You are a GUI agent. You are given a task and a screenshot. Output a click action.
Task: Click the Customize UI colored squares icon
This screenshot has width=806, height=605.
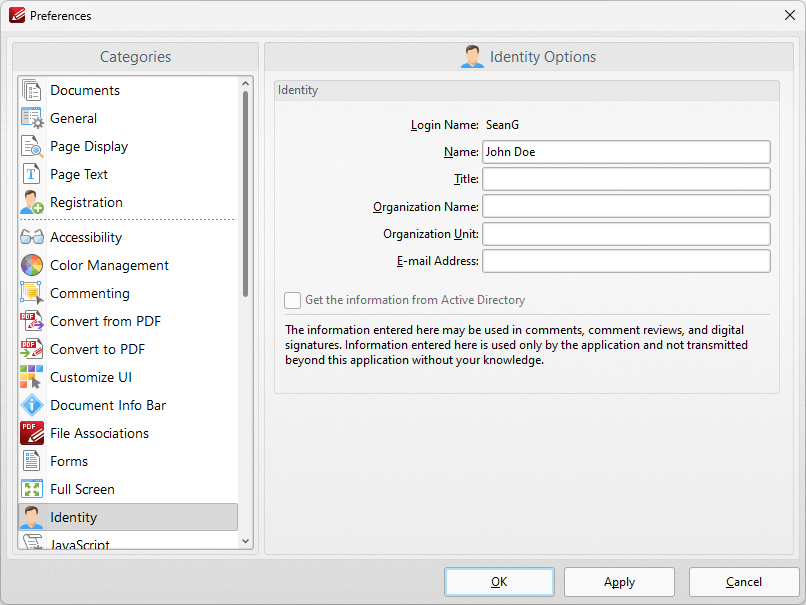[x=31, y=377]
